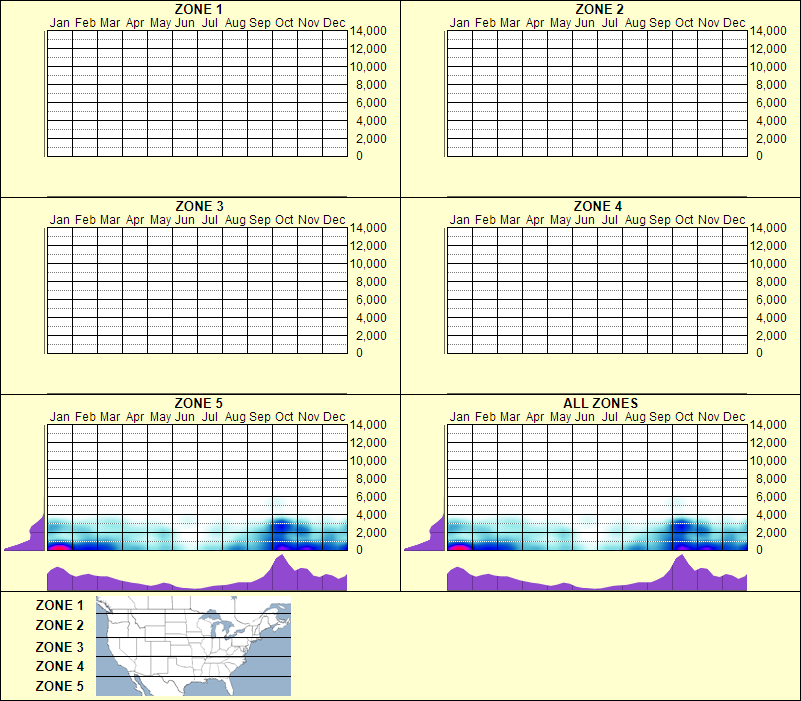The width and height of the screenshot is (801, 701).
Task: Click the Jan label on ZONE 5 chart
Action: pos(60,415)
